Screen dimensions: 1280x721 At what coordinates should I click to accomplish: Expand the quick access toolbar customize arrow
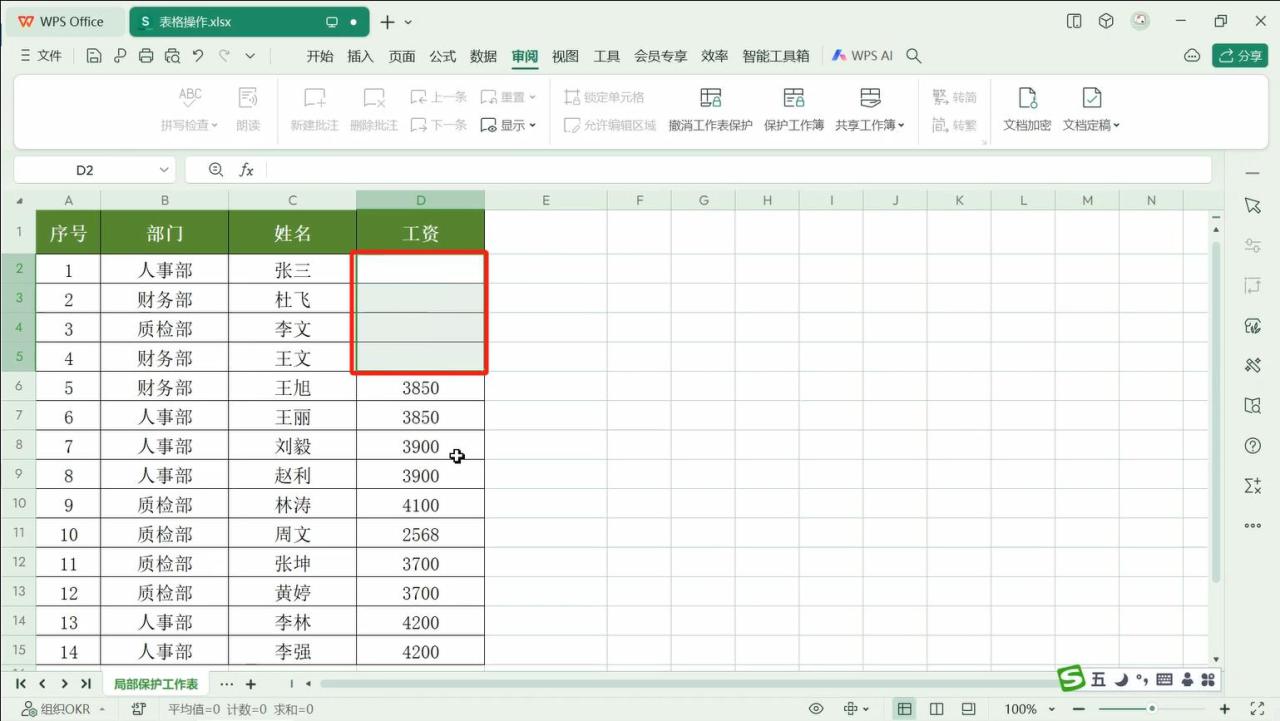coord(250,56)
